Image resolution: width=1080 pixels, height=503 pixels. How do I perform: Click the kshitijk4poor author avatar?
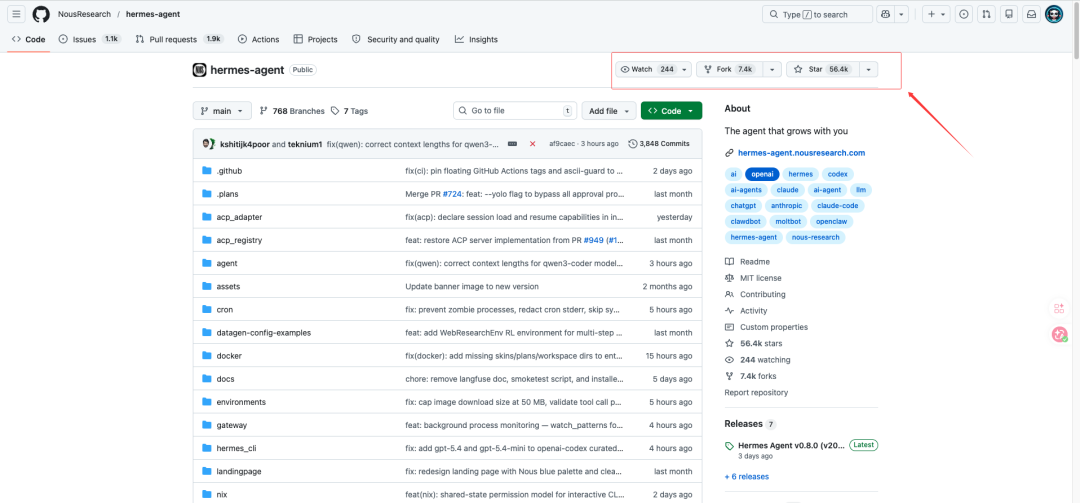[x=209, y=143]
